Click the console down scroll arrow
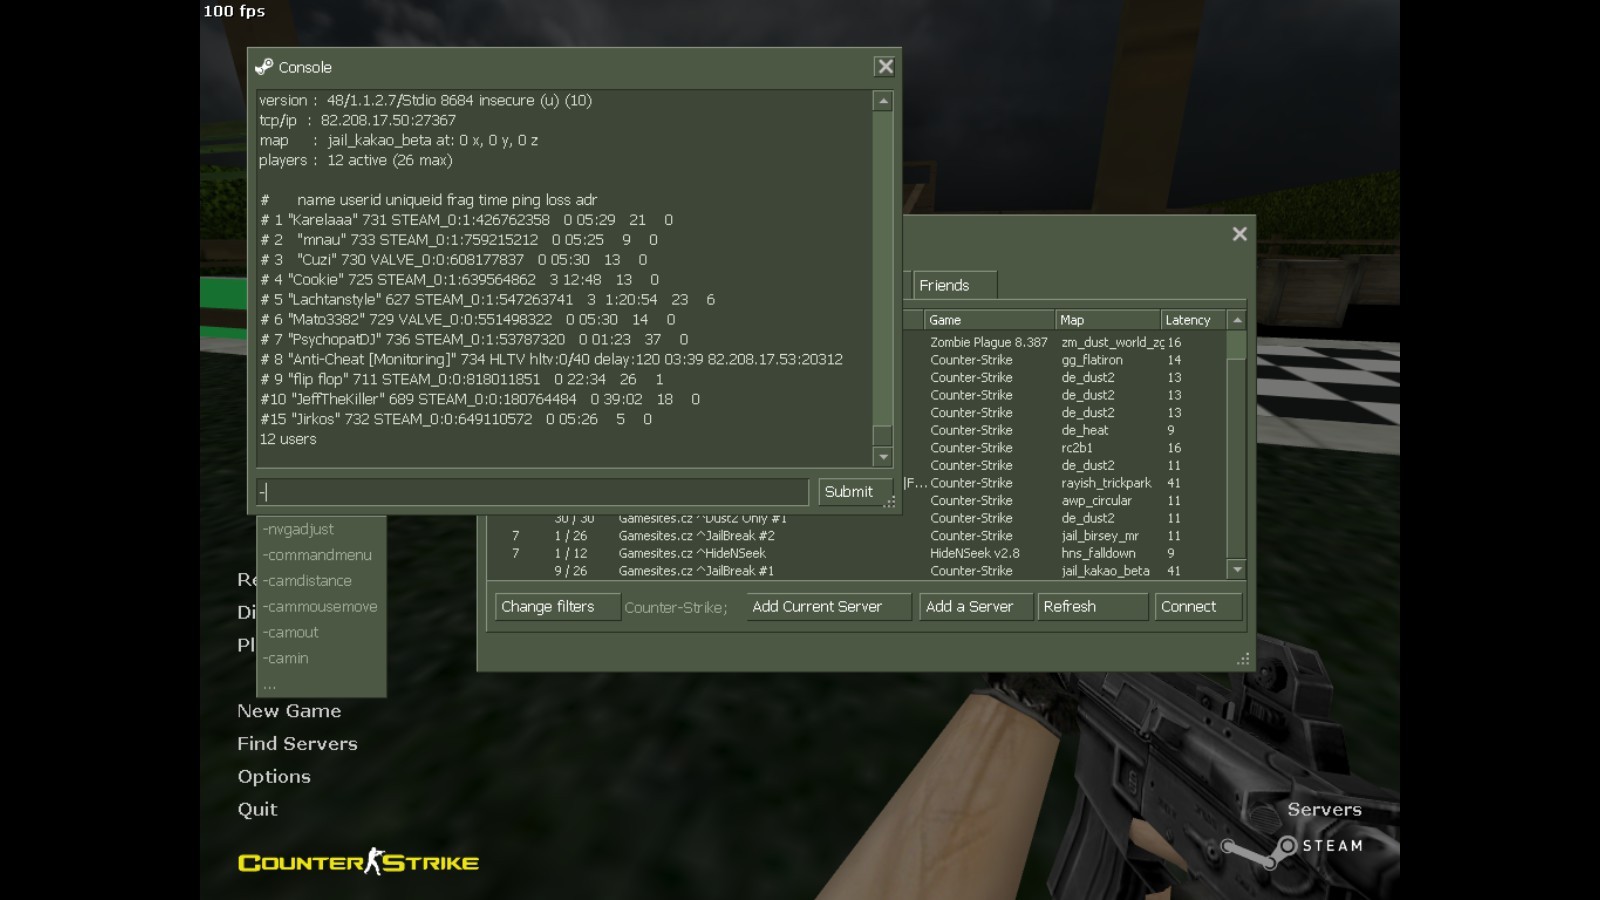1600x900 pixels. pyautogui.click(x=882, y=457)
